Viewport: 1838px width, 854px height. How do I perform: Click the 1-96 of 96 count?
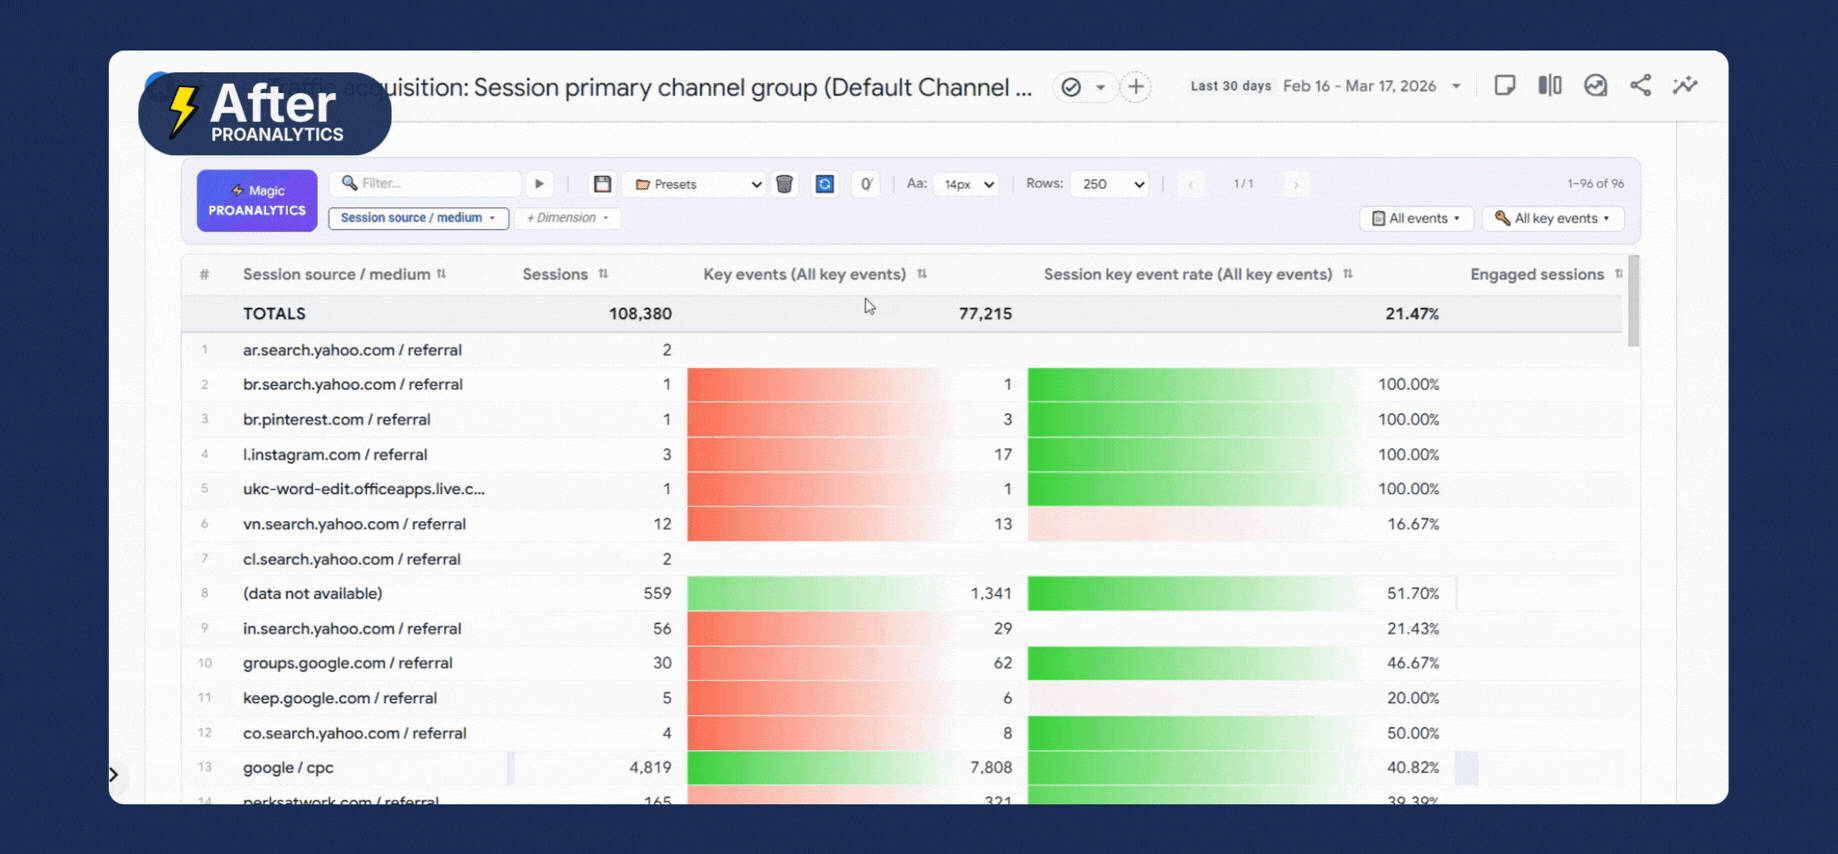click(x=1595, y=184)
